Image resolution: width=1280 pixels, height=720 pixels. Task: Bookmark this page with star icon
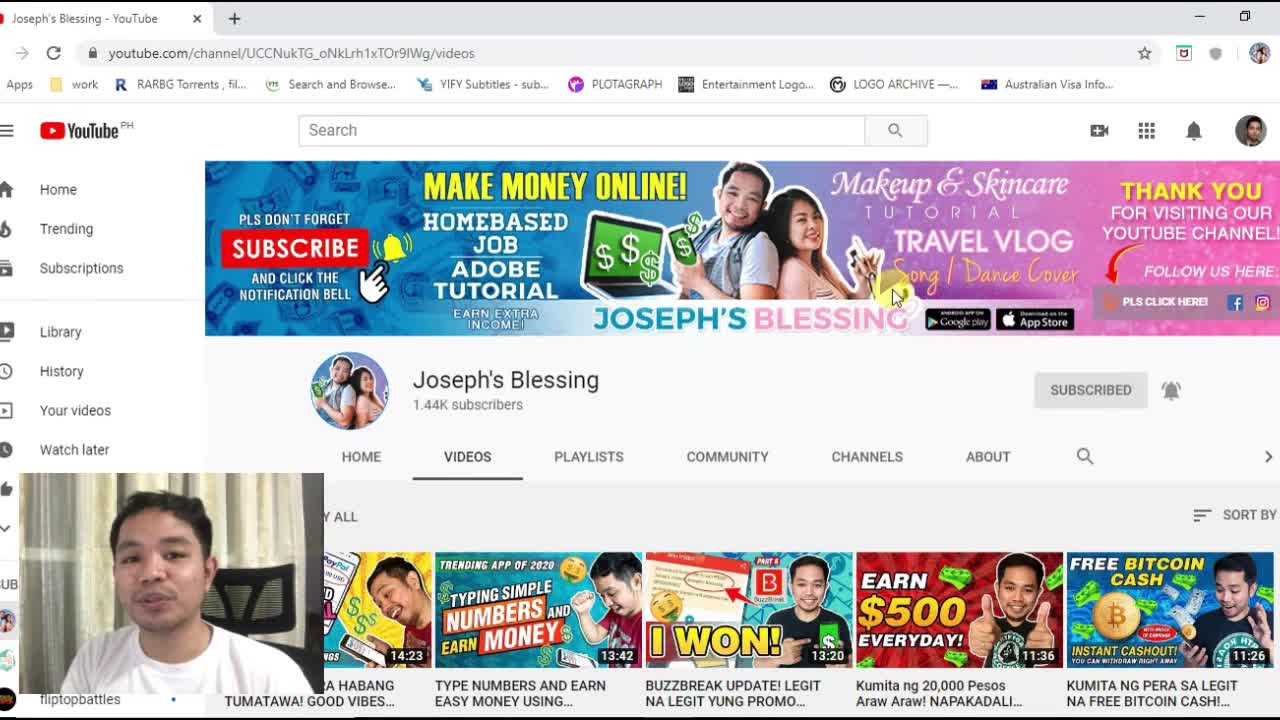coord(1144,53)
